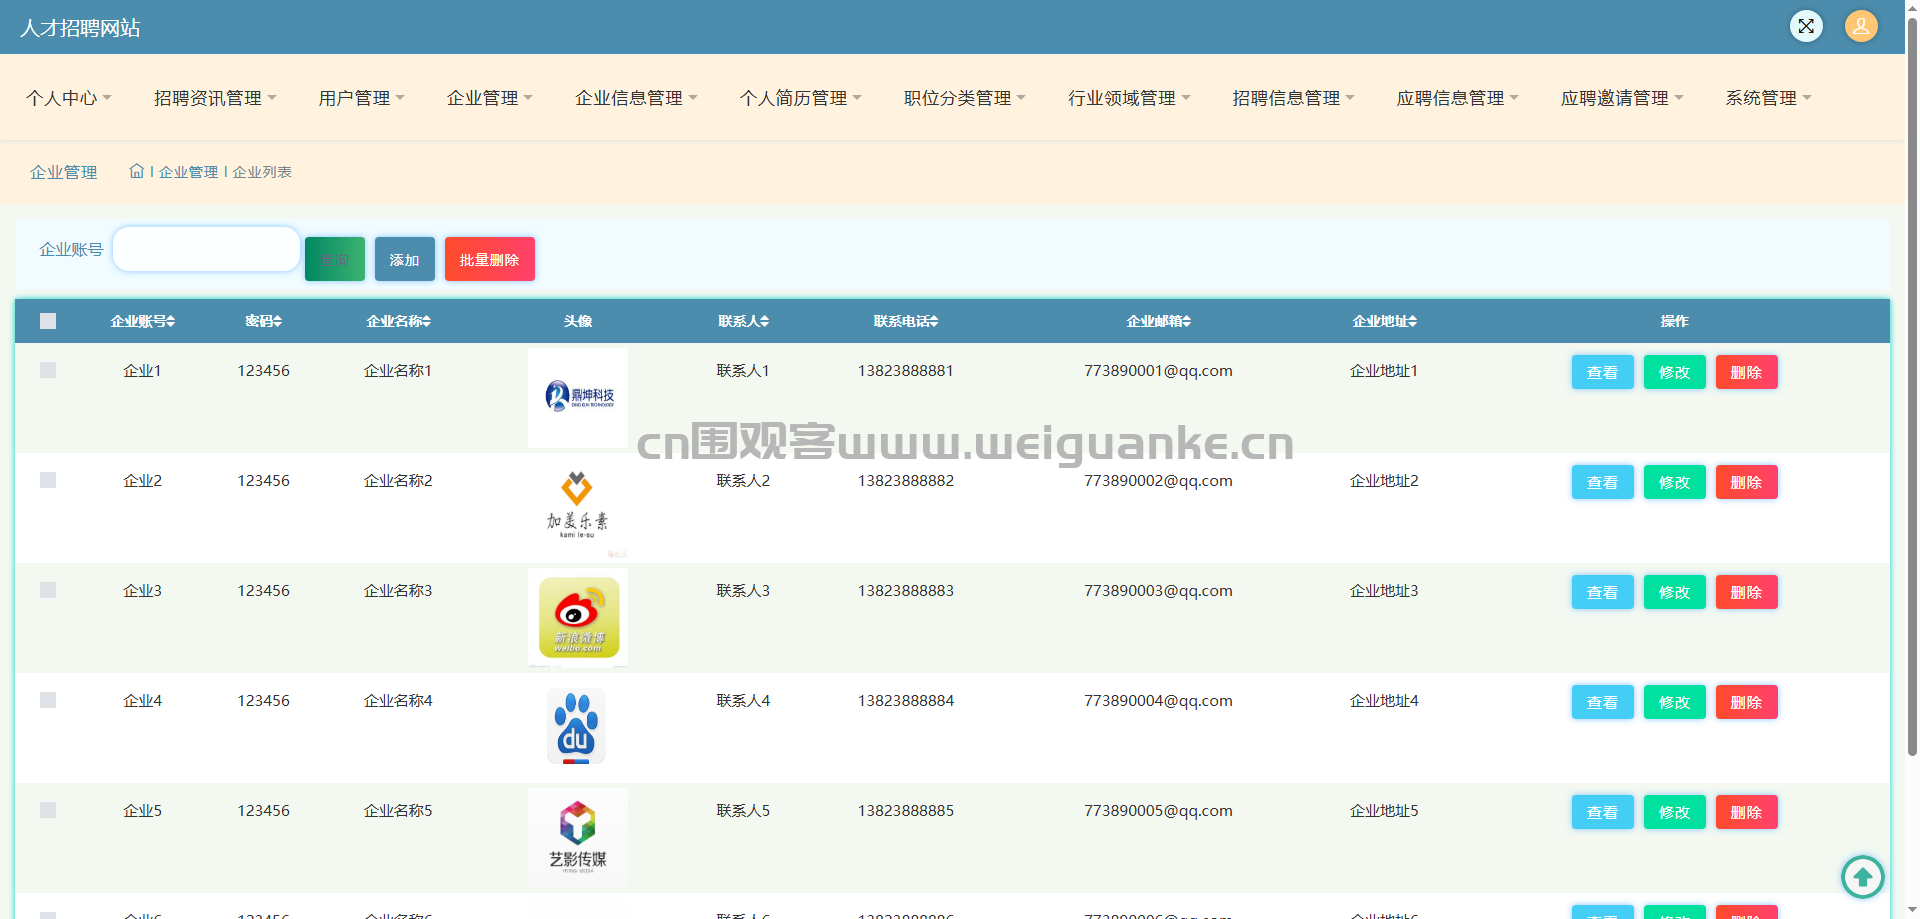This screenshot has height=919, width=1920.
Task: Click the 添加 button
Action: 405,259
